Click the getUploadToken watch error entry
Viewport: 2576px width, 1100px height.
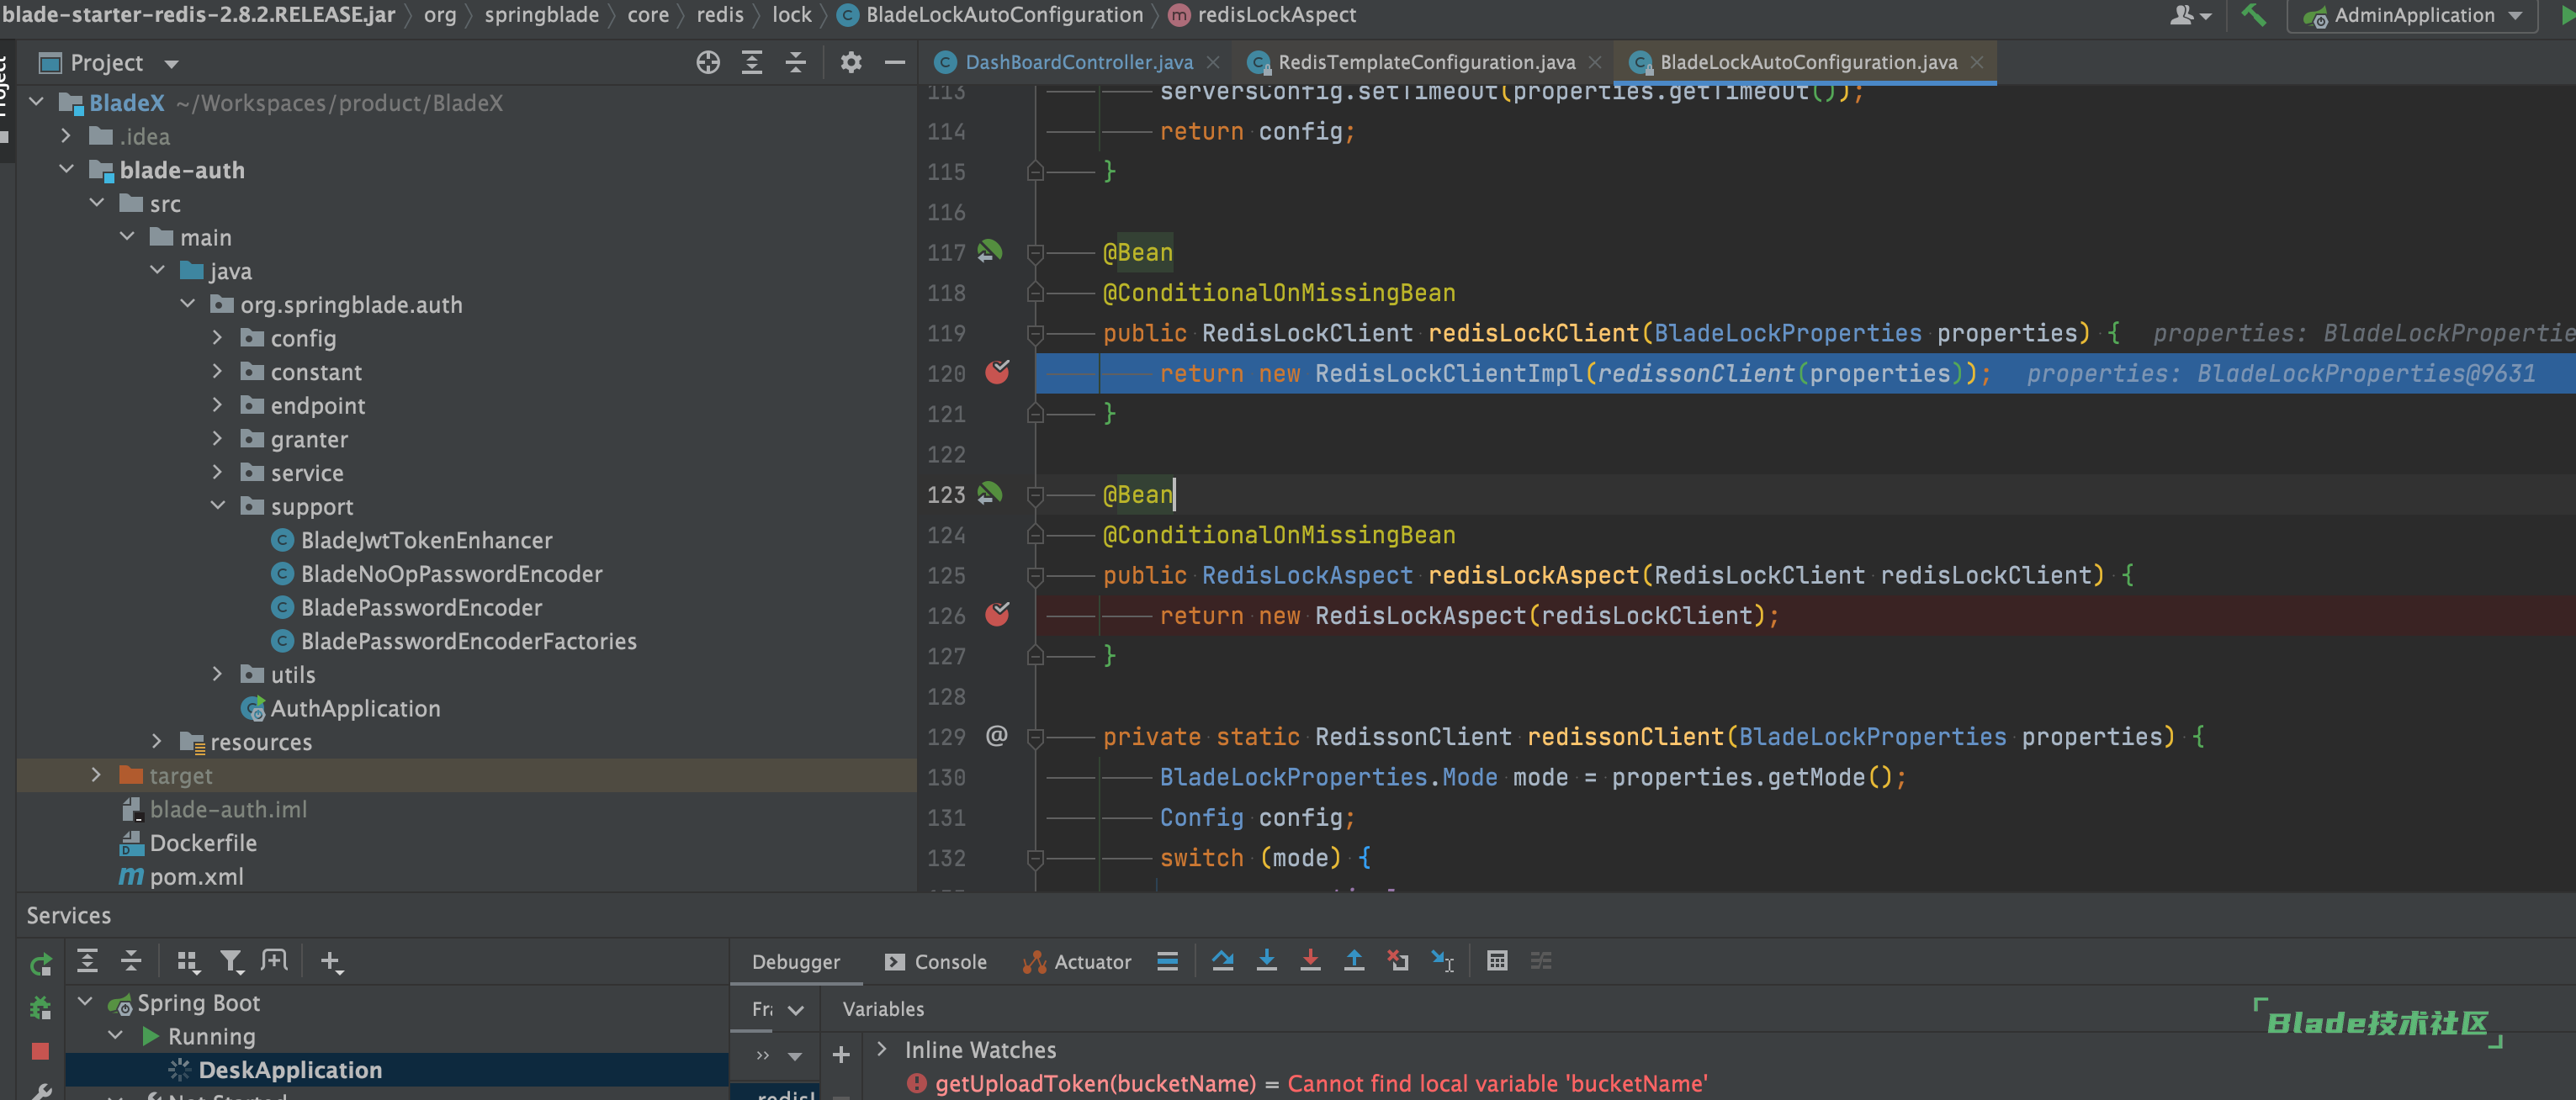pos(1306,1084)
